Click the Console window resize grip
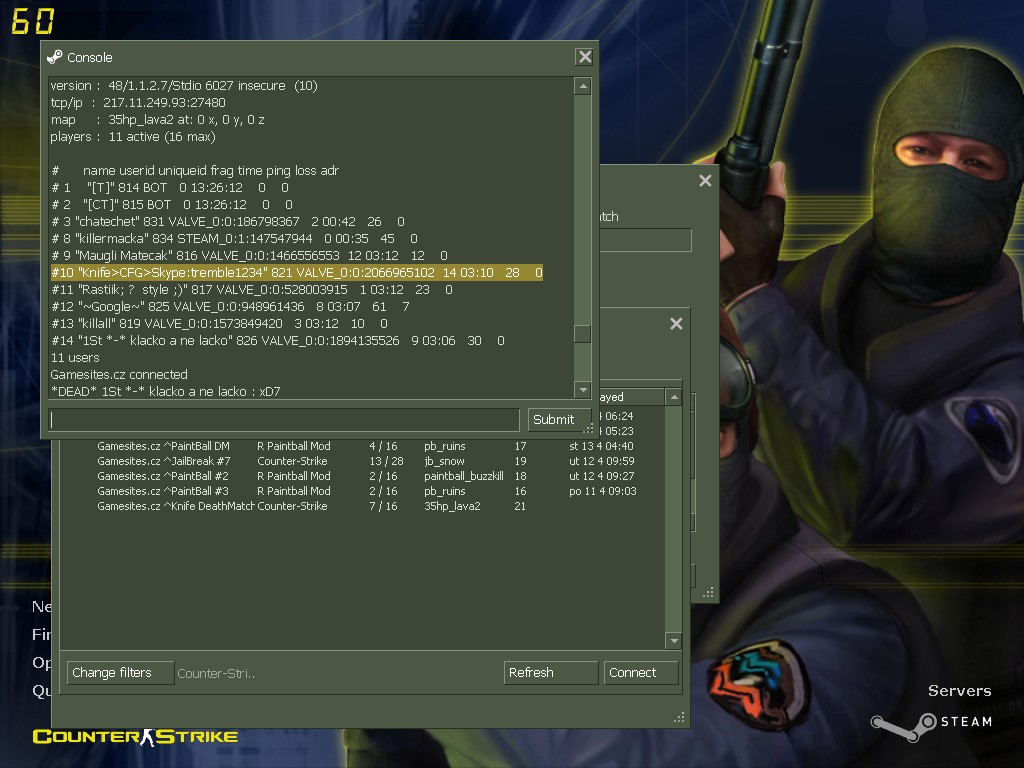This screenshot has width=1024, height=768. point(588,428)
